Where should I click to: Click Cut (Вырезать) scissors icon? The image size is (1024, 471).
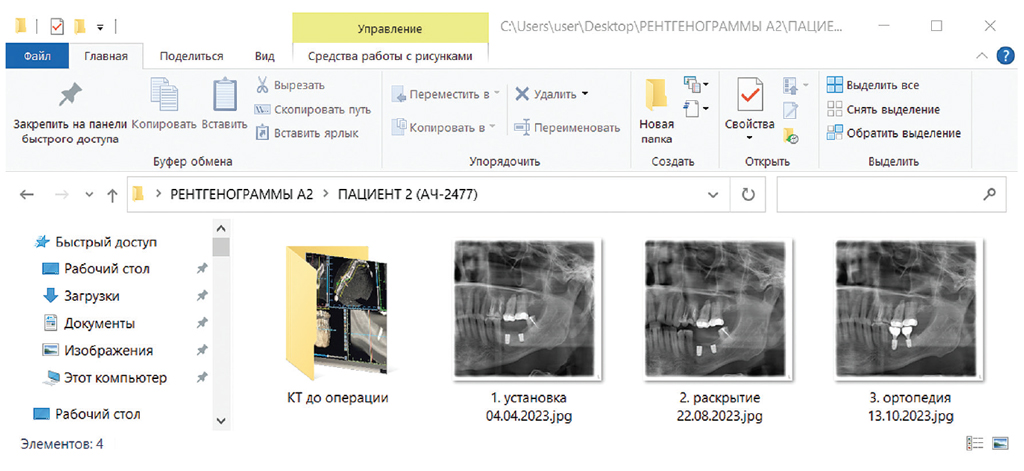click(x=263, y=86)
